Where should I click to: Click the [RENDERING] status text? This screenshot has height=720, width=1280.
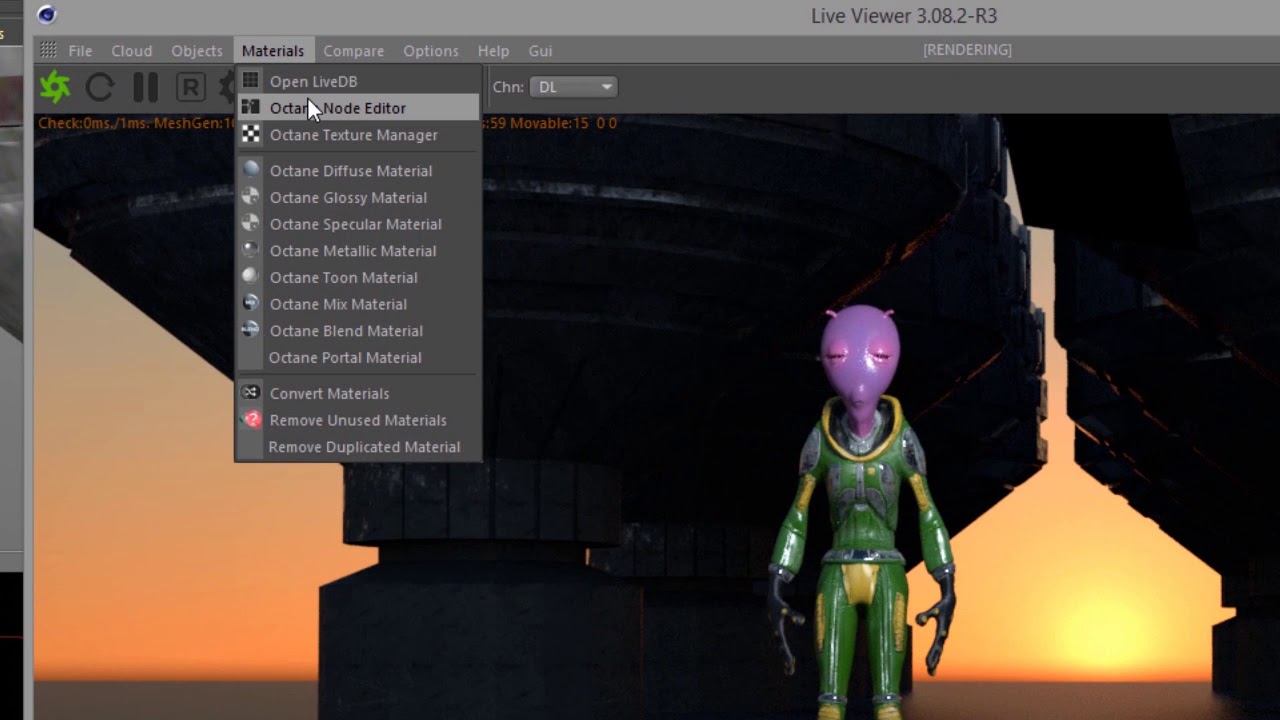point(967,50)
